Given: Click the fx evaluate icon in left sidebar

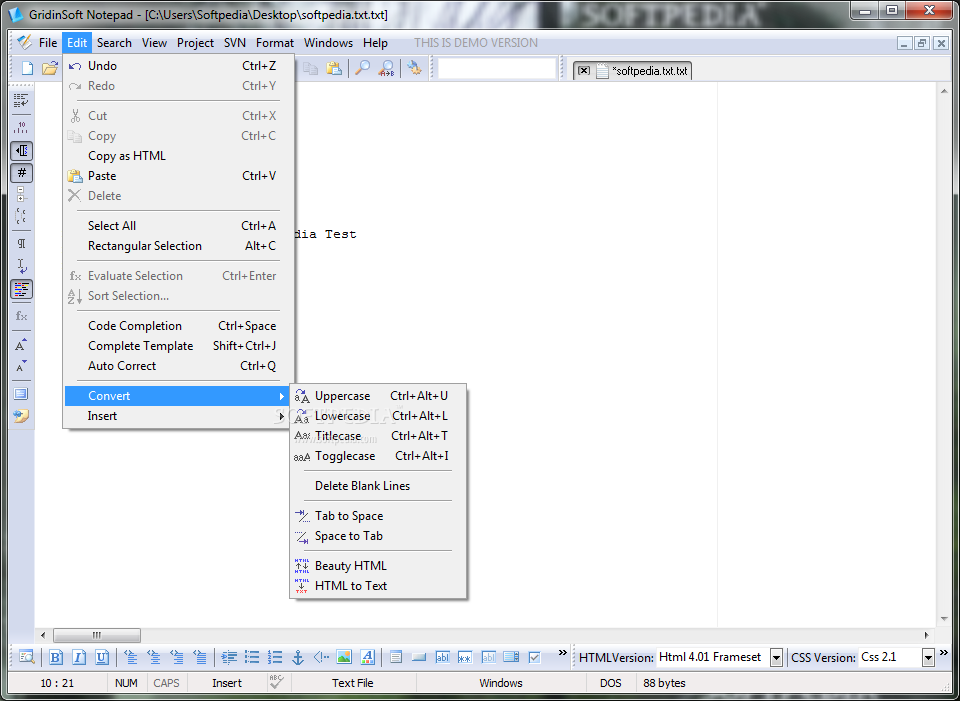Looking at the screenshot, I should (x=21, y=316).
